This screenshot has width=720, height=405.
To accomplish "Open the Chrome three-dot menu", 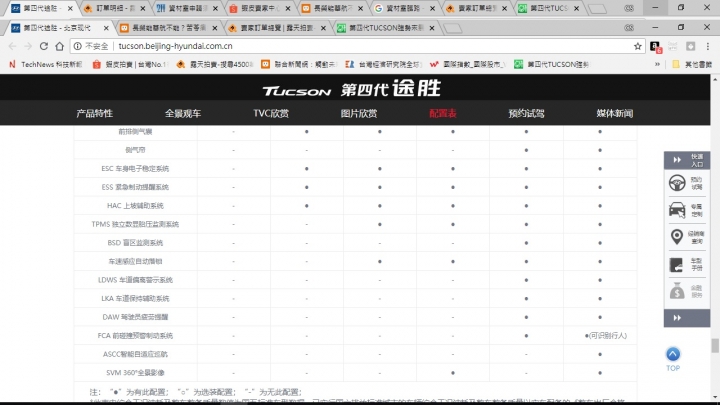I will coord(708,46).
